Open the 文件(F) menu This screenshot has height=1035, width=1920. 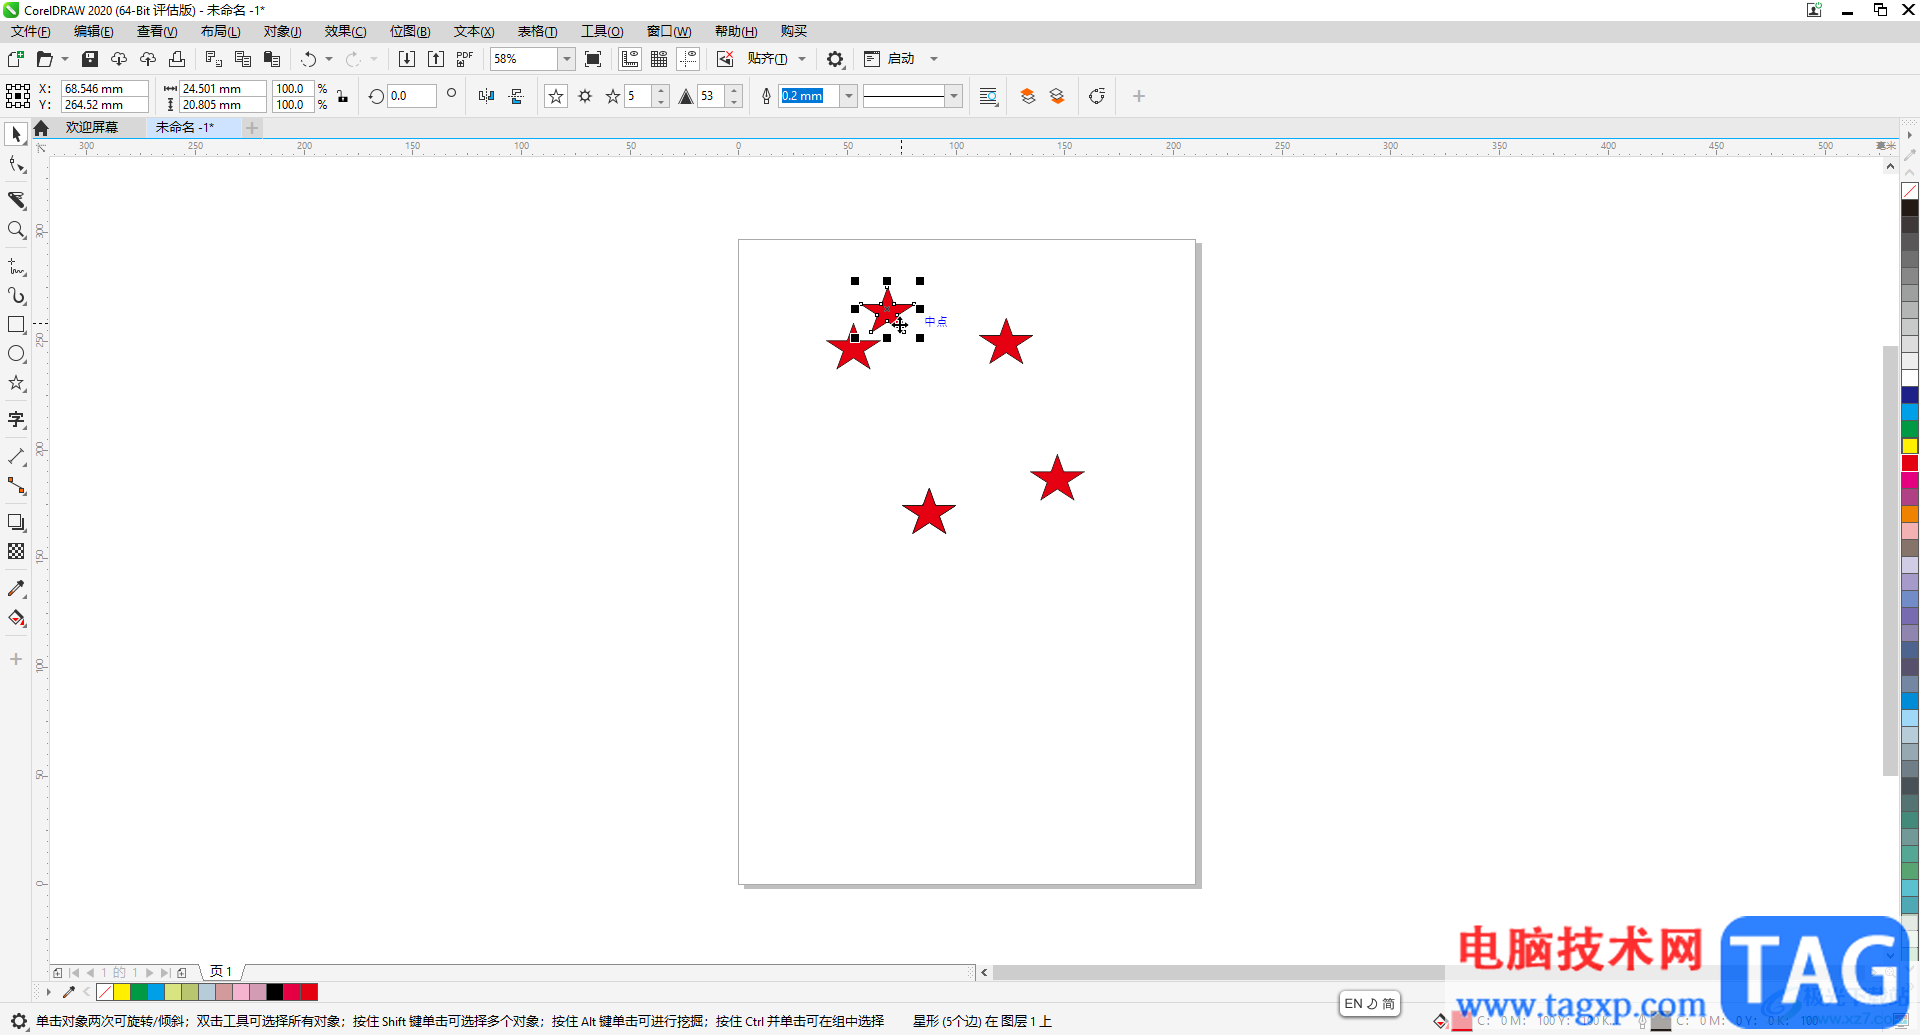(30, 32)
